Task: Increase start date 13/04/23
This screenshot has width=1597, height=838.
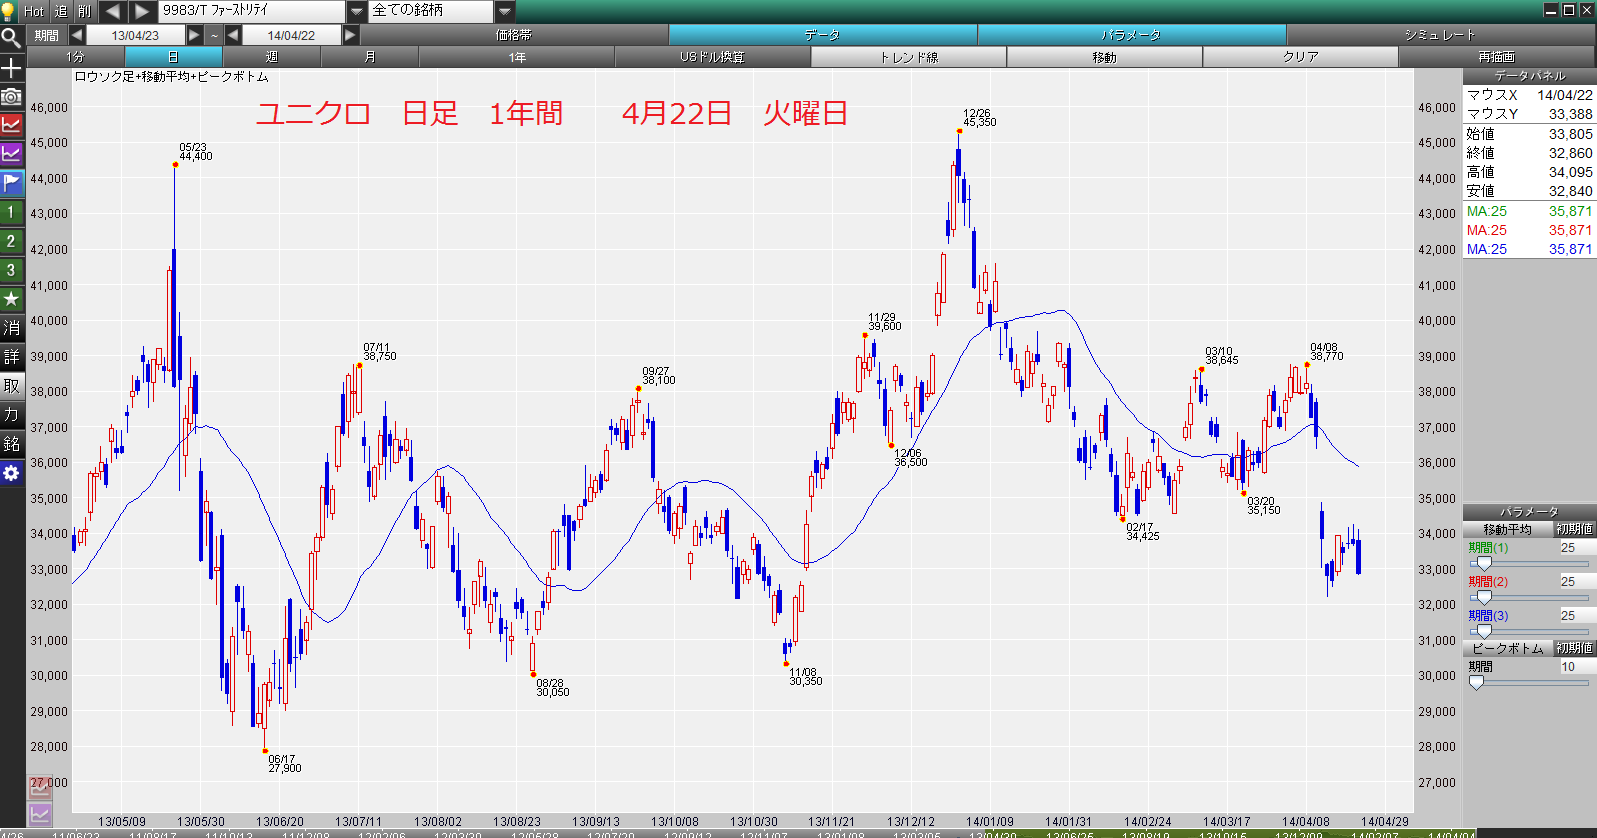Action: (x=194, y=35)
